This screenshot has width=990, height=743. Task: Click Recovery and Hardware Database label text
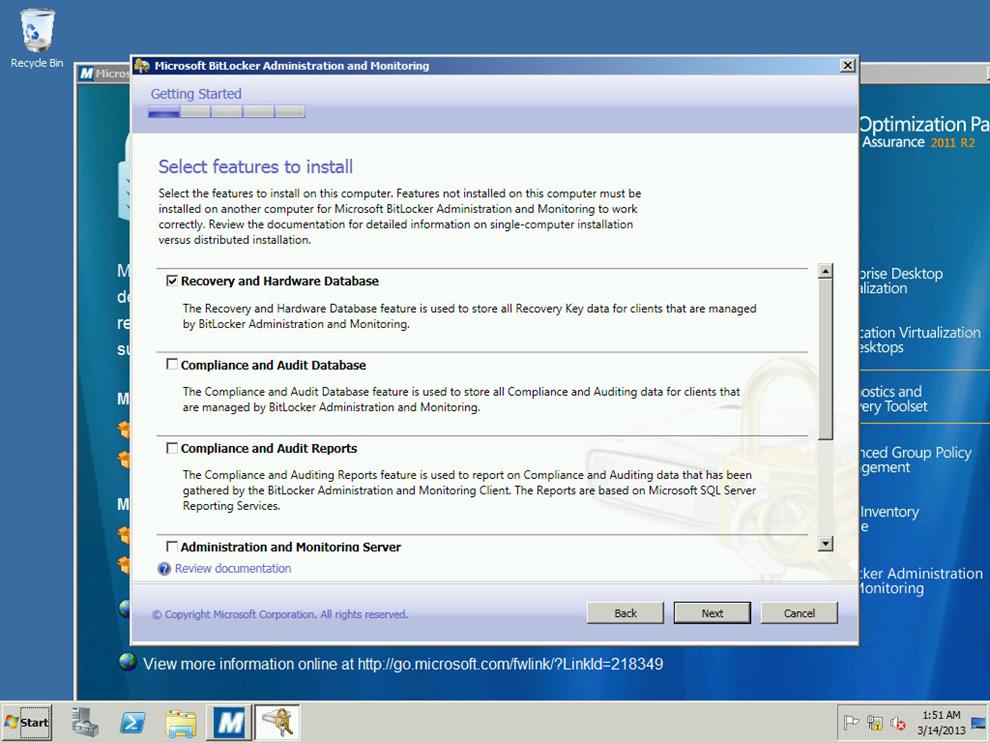click(x=280, y=281)
